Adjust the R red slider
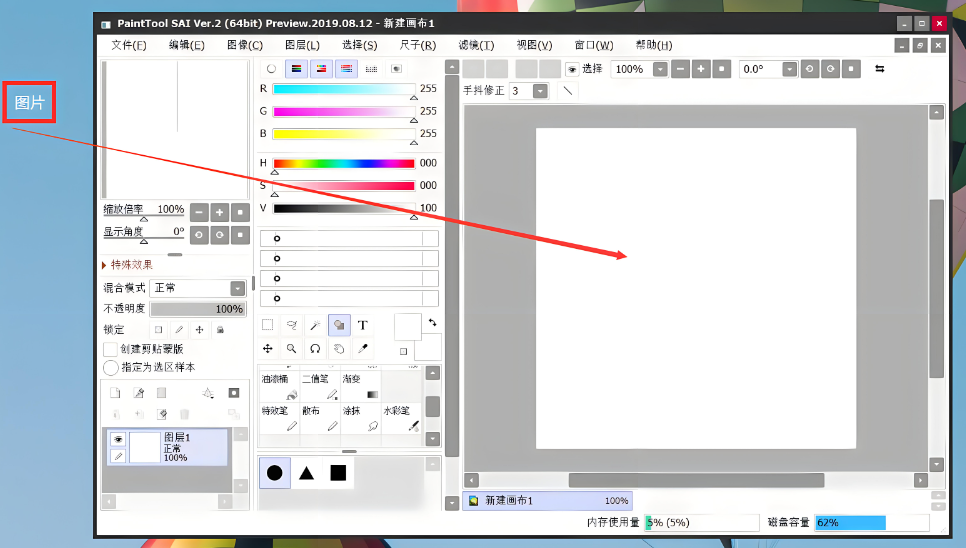 click(344, 89)
